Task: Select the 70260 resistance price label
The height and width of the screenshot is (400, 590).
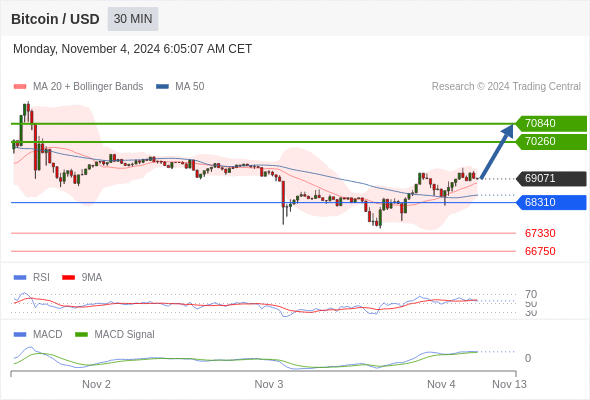Action: pos(551,141)
